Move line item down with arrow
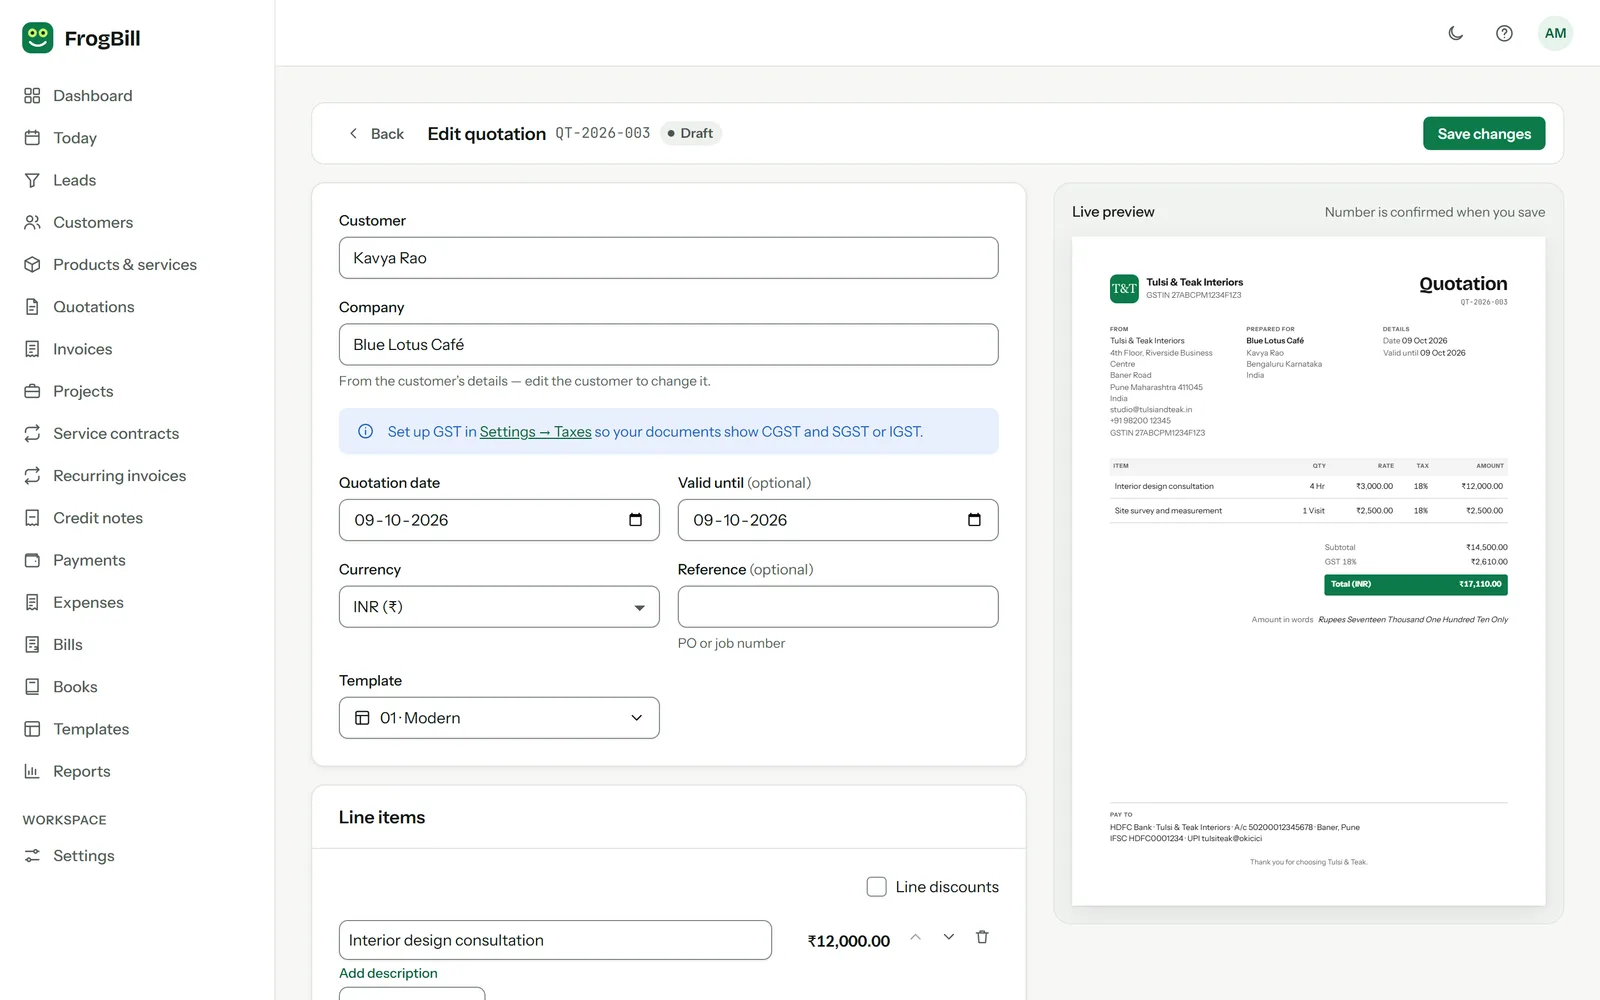The height and width of the screenshot is (1000, 1600). tap(949, 937)
